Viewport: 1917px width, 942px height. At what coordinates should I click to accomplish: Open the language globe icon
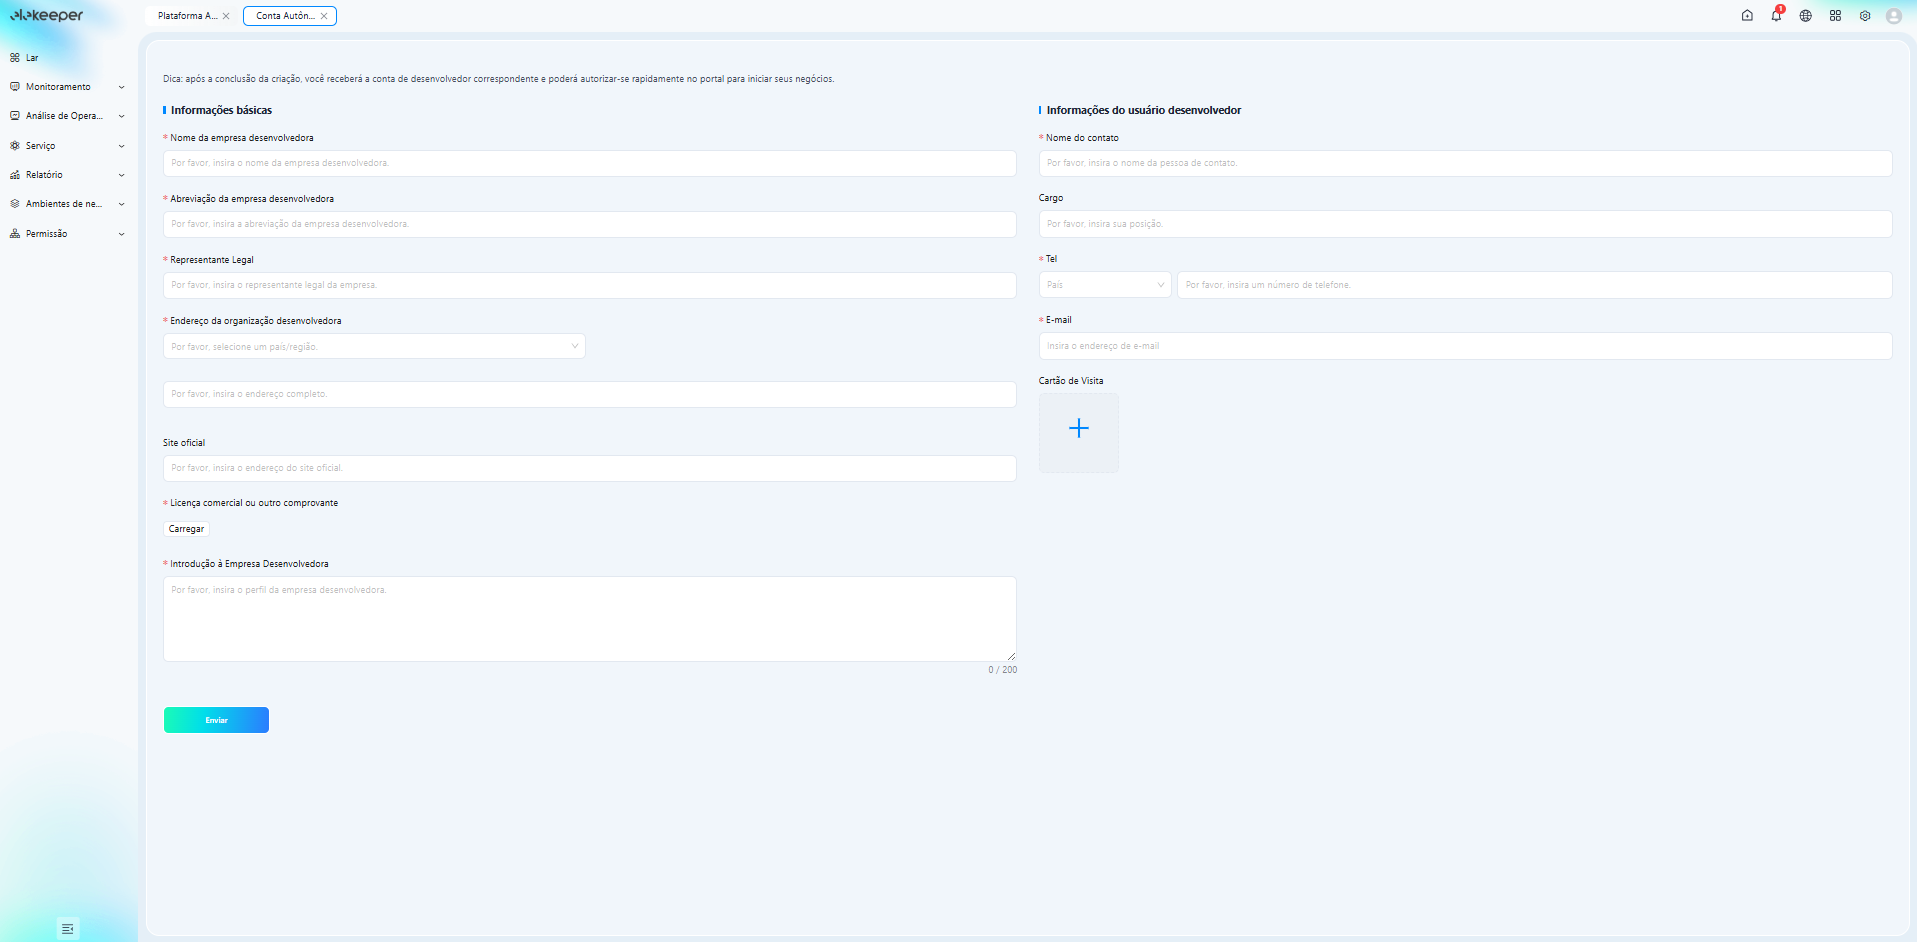coord(1805,16)
